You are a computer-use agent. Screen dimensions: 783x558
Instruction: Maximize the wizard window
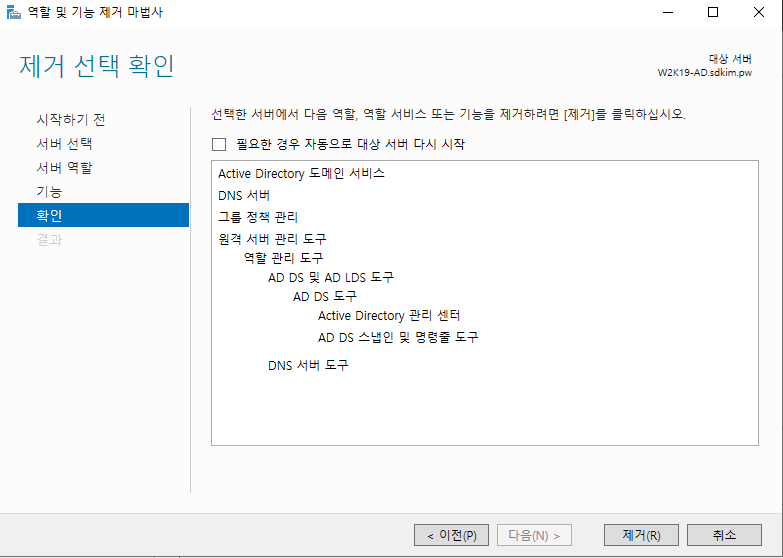click(x=713, y=12)
